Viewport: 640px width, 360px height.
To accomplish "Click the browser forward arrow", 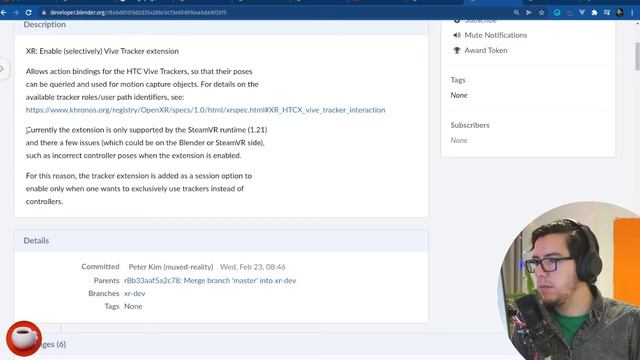I will tap(16, 13).
